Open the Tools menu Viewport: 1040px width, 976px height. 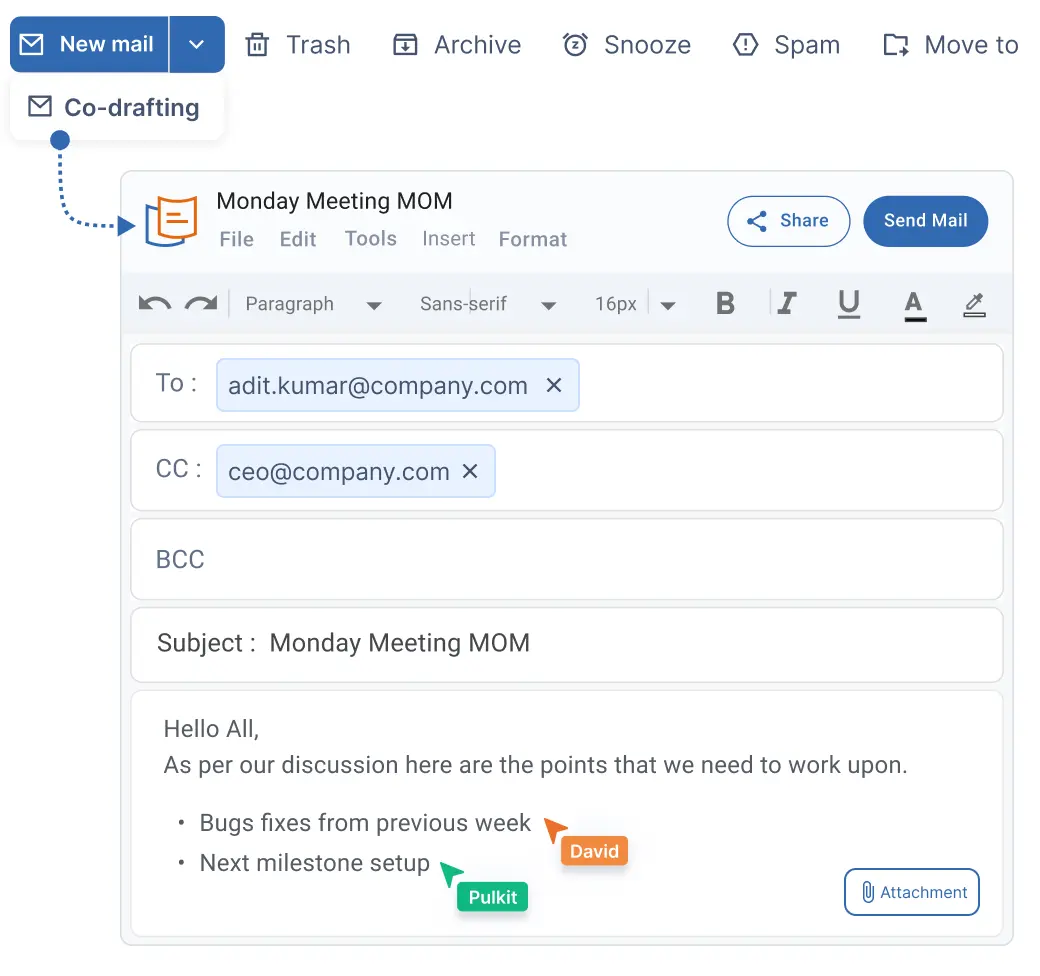371,239
